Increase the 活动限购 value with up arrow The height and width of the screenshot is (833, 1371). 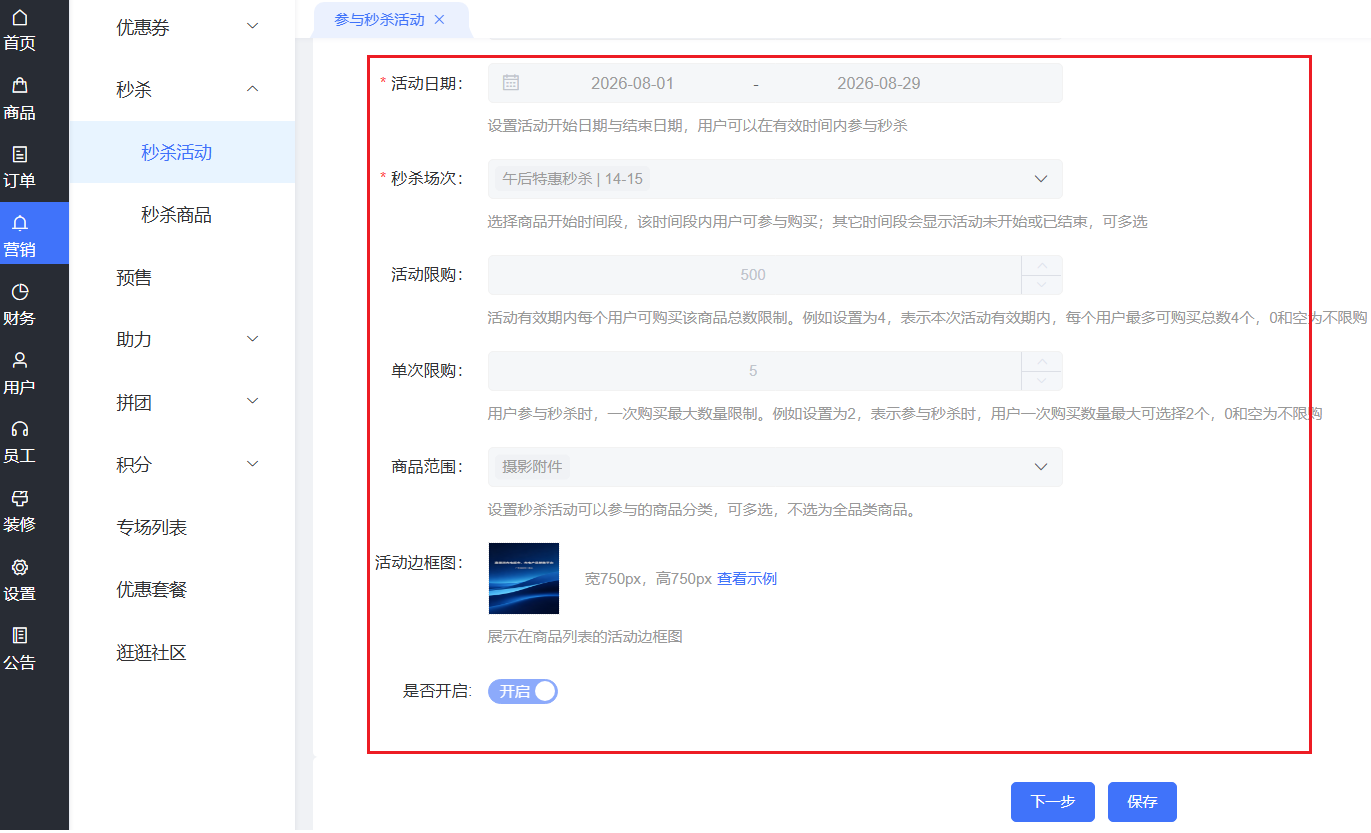(1042, 265)
